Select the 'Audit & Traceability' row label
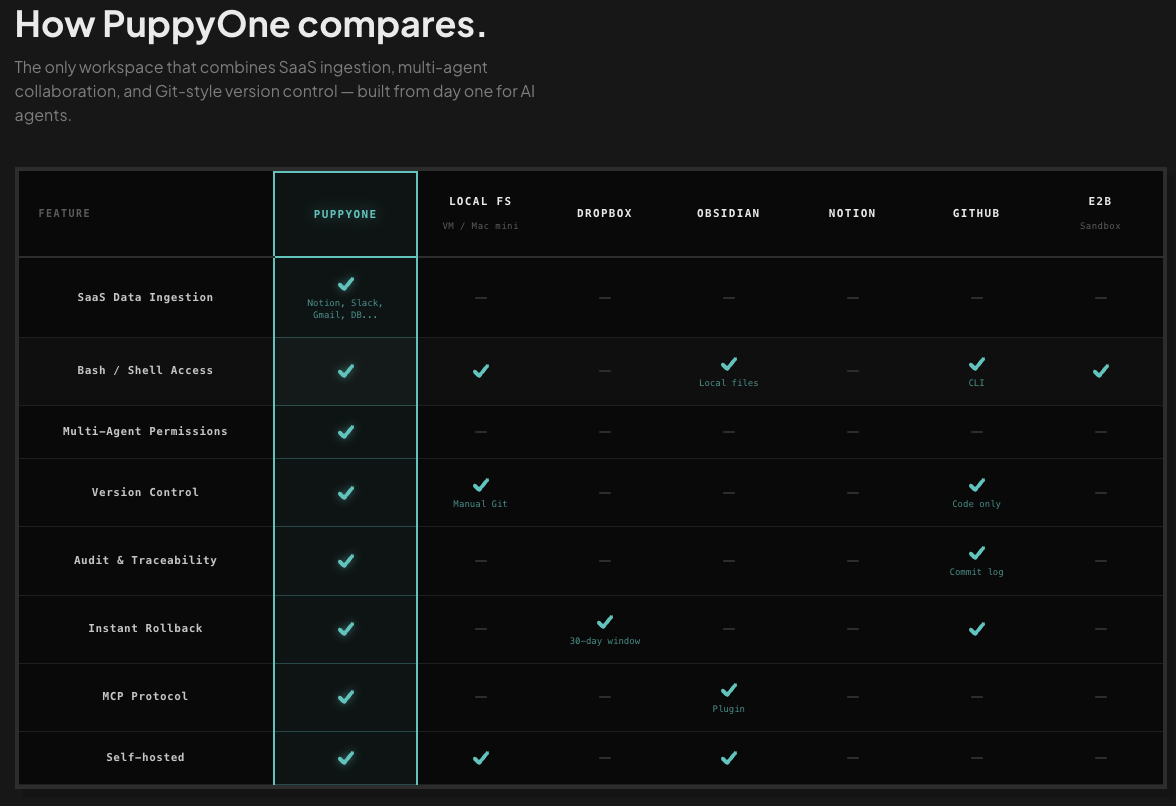 pyautogui.click(x=146, y=560)
